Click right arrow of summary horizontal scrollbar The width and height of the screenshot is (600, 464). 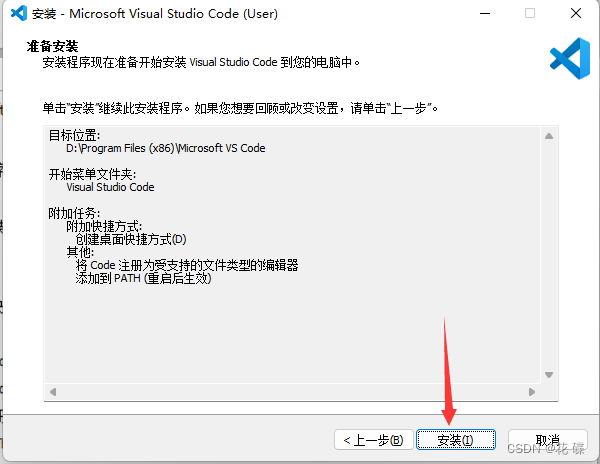pos(532,392)
